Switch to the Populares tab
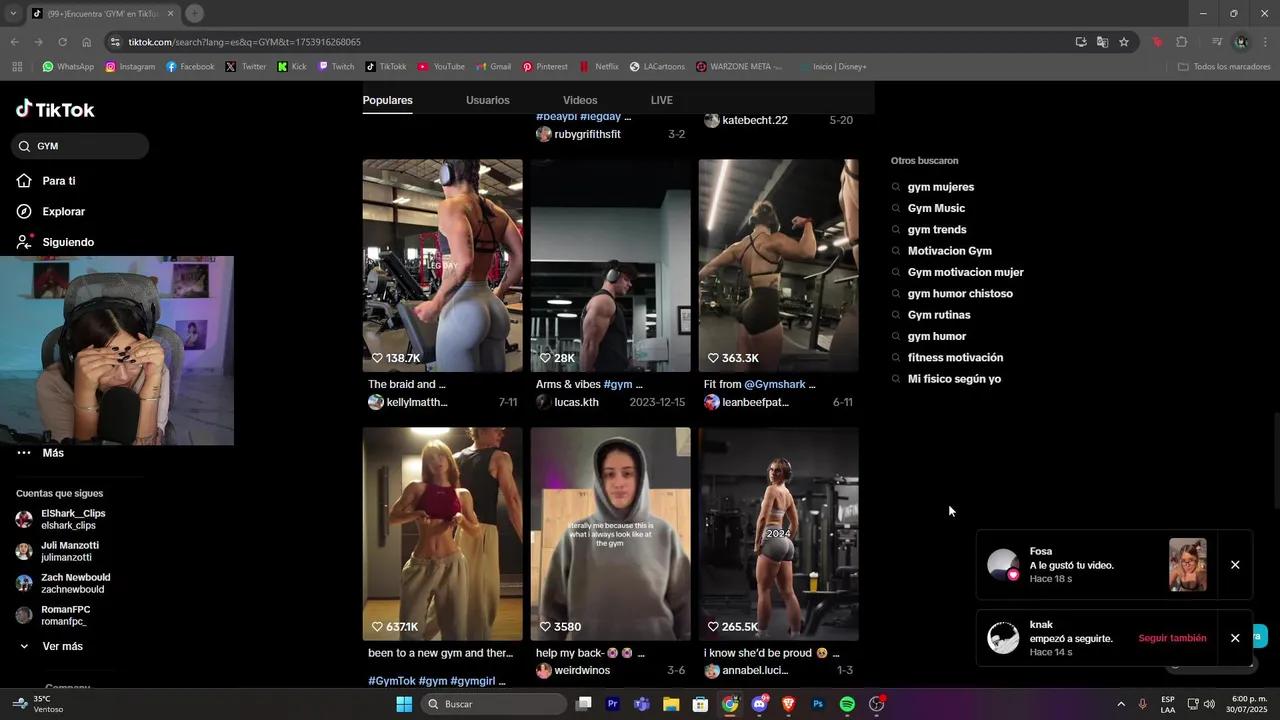 387,100
